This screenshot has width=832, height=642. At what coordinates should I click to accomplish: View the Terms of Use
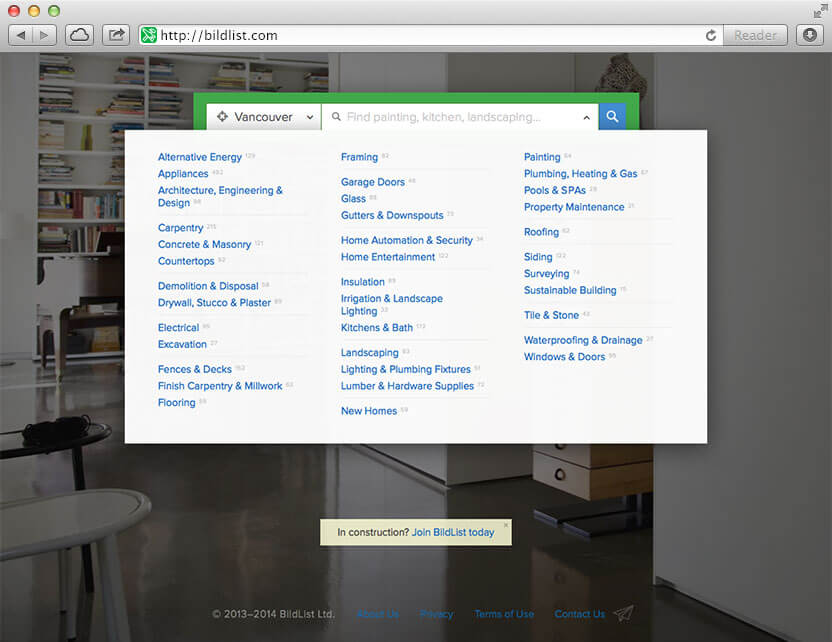tap(504, 614)
